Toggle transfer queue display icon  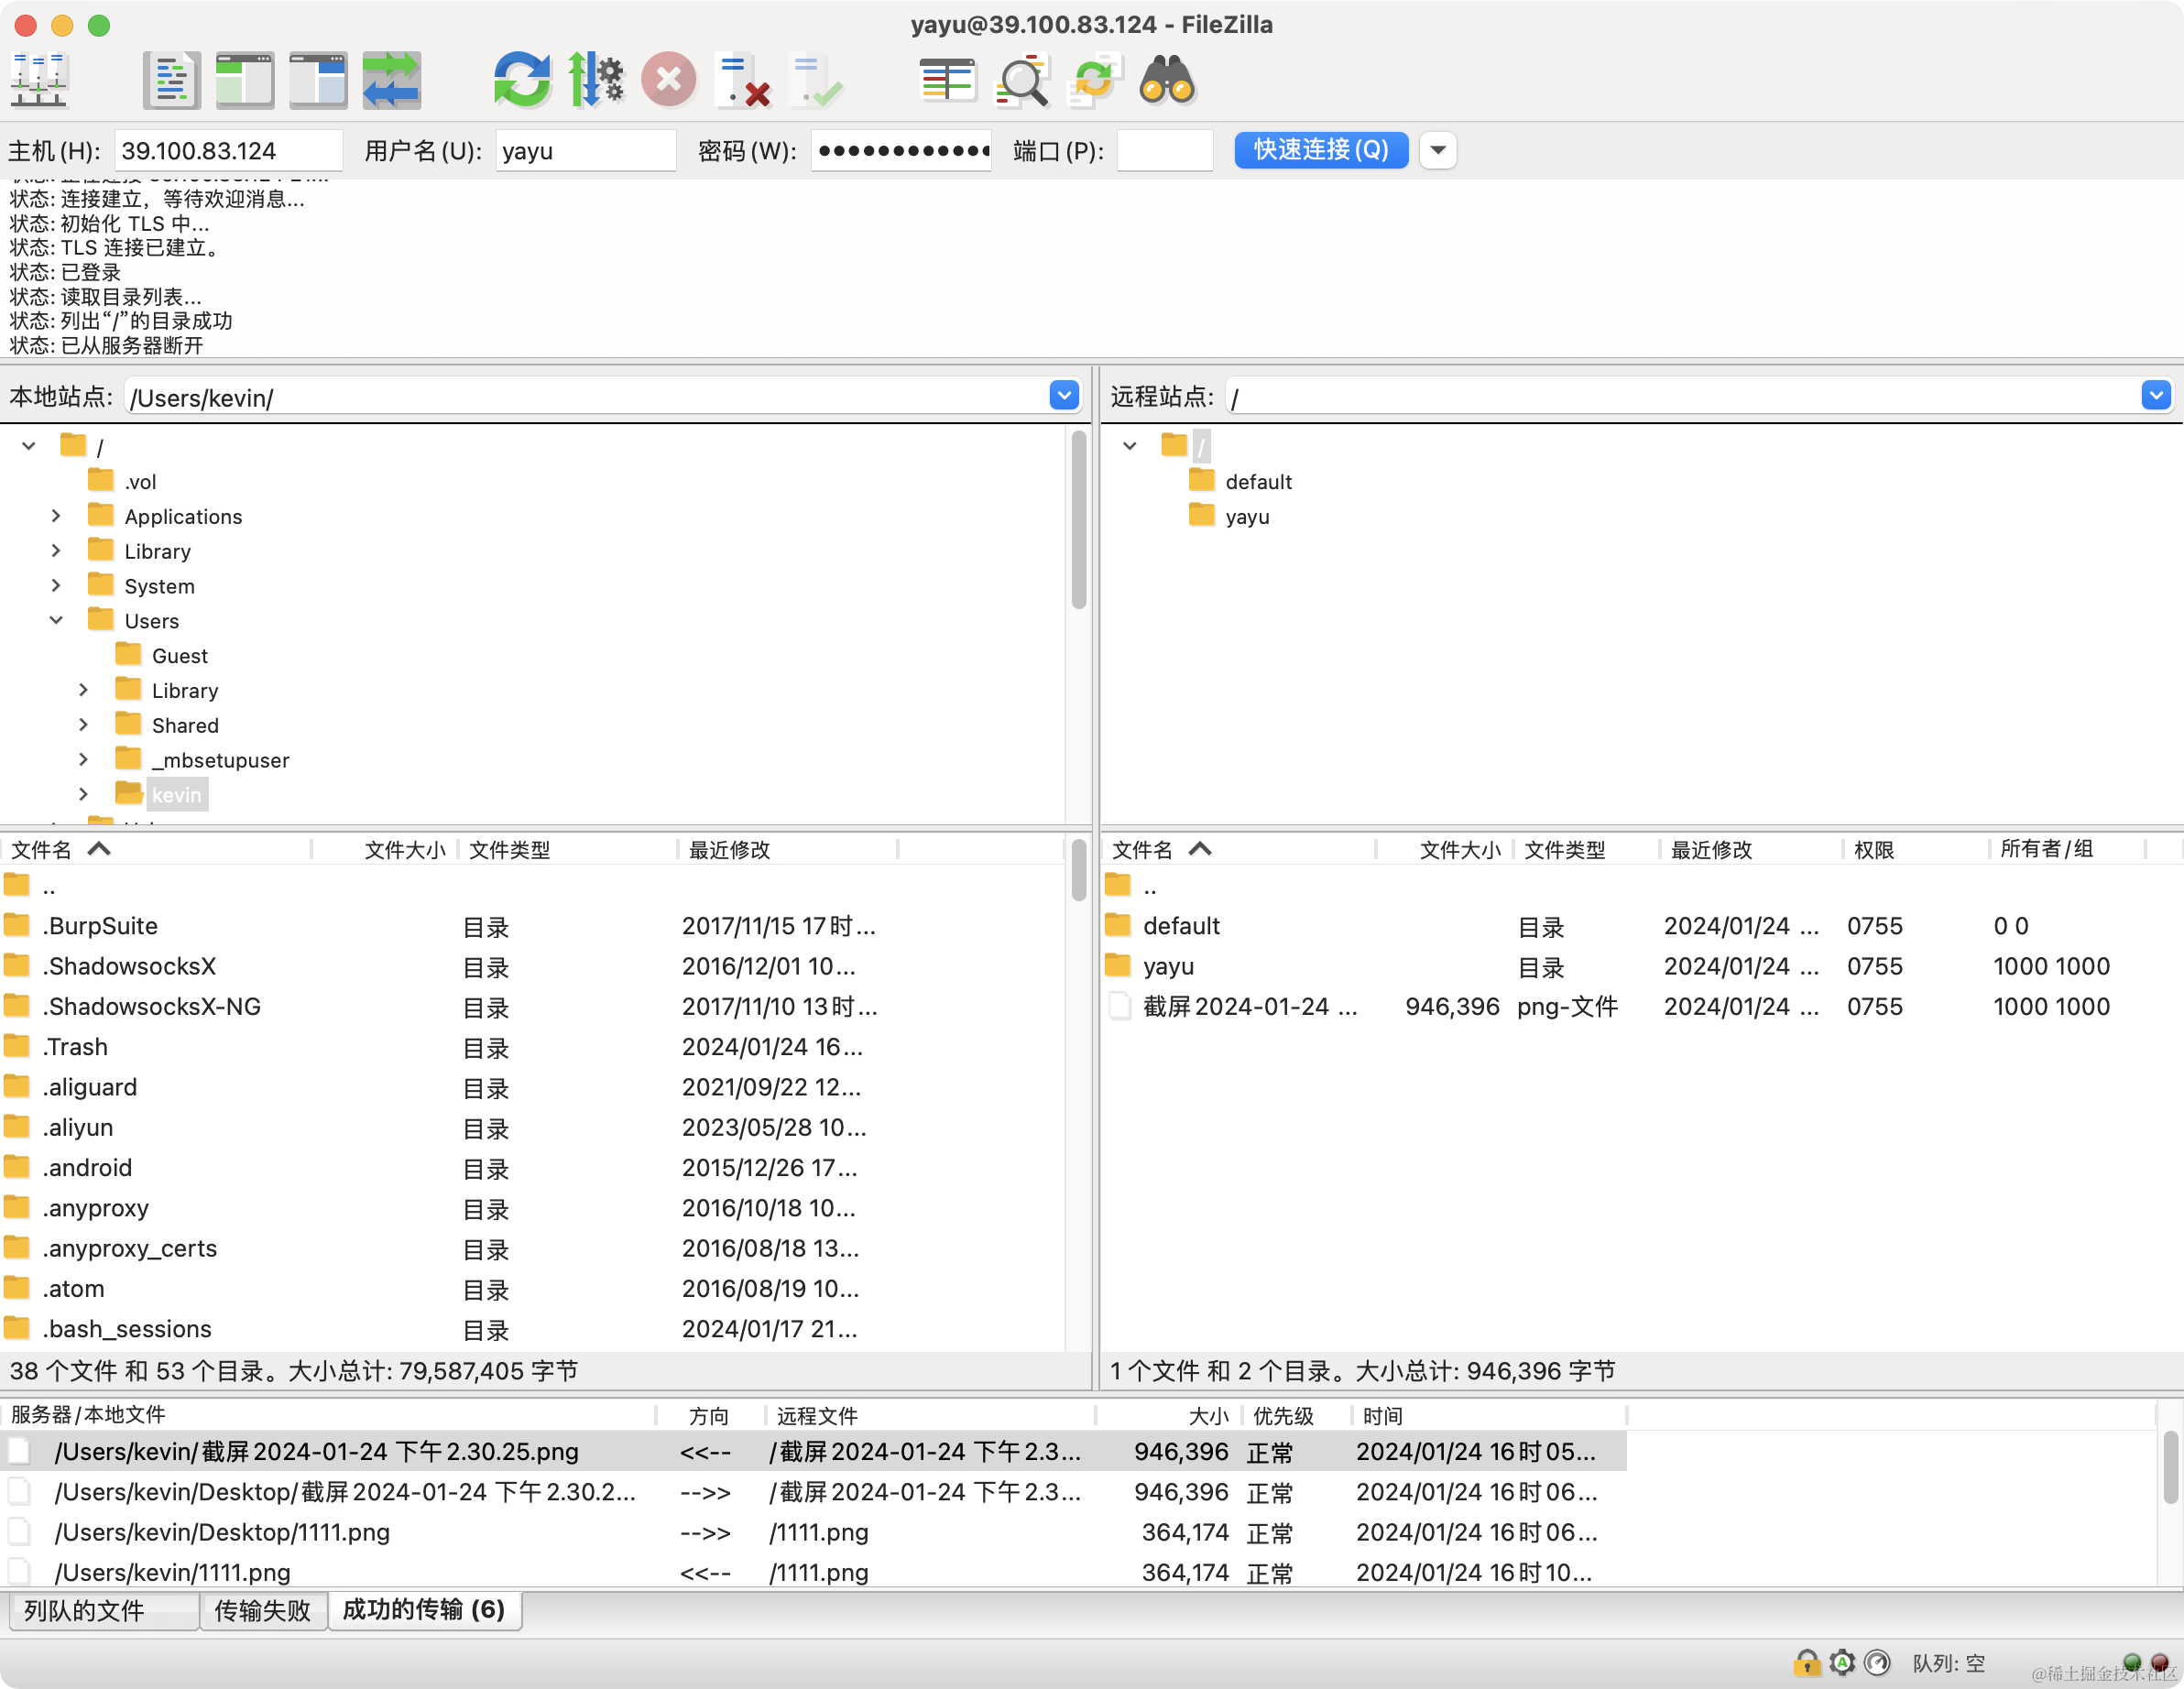[391, 80]
